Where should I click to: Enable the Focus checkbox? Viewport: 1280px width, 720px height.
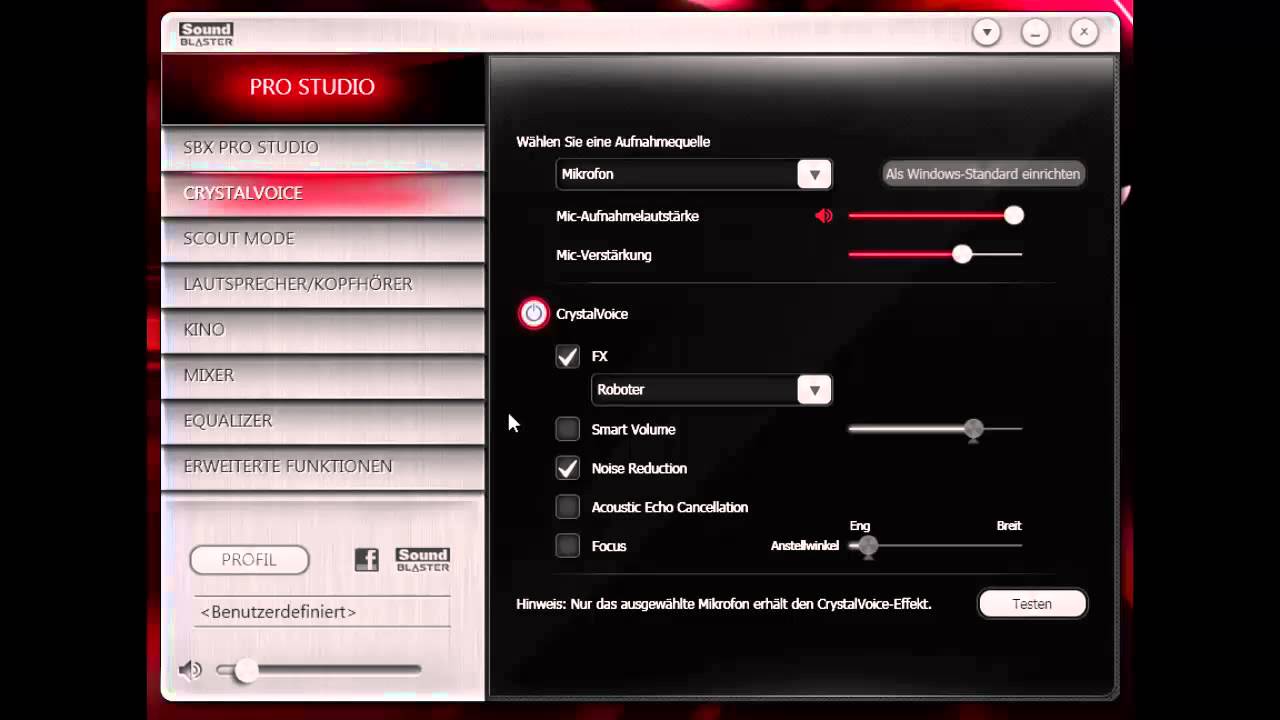point(567,546)
